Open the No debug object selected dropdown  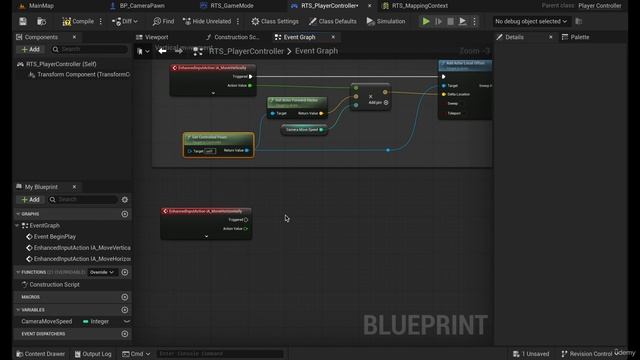pyautogui.click(x=531, y=21)
